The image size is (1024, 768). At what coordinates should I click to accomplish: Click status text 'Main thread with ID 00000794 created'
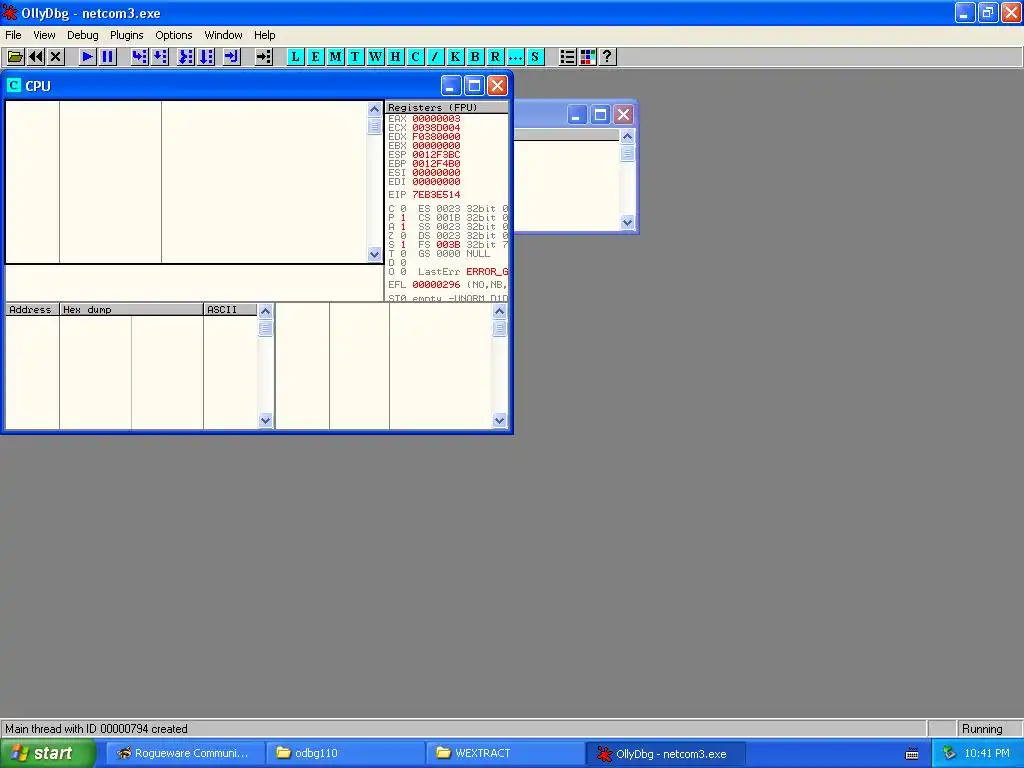coord(97,729)
